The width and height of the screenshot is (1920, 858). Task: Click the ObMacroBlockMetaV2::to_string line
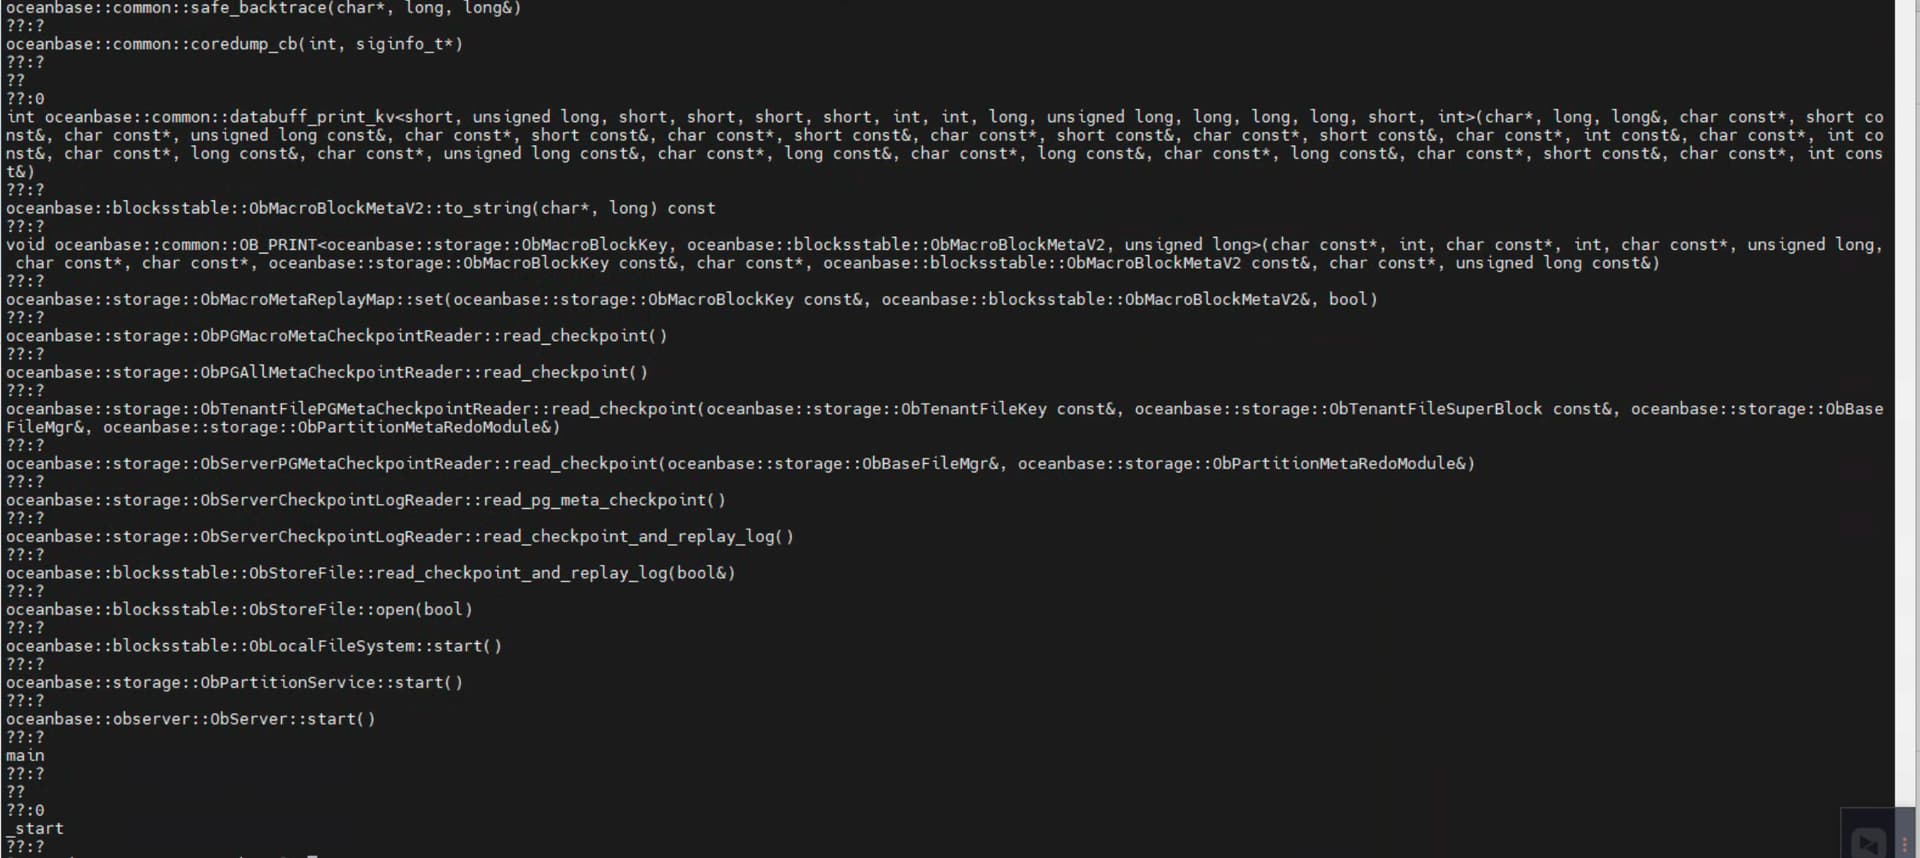(361, 208)
